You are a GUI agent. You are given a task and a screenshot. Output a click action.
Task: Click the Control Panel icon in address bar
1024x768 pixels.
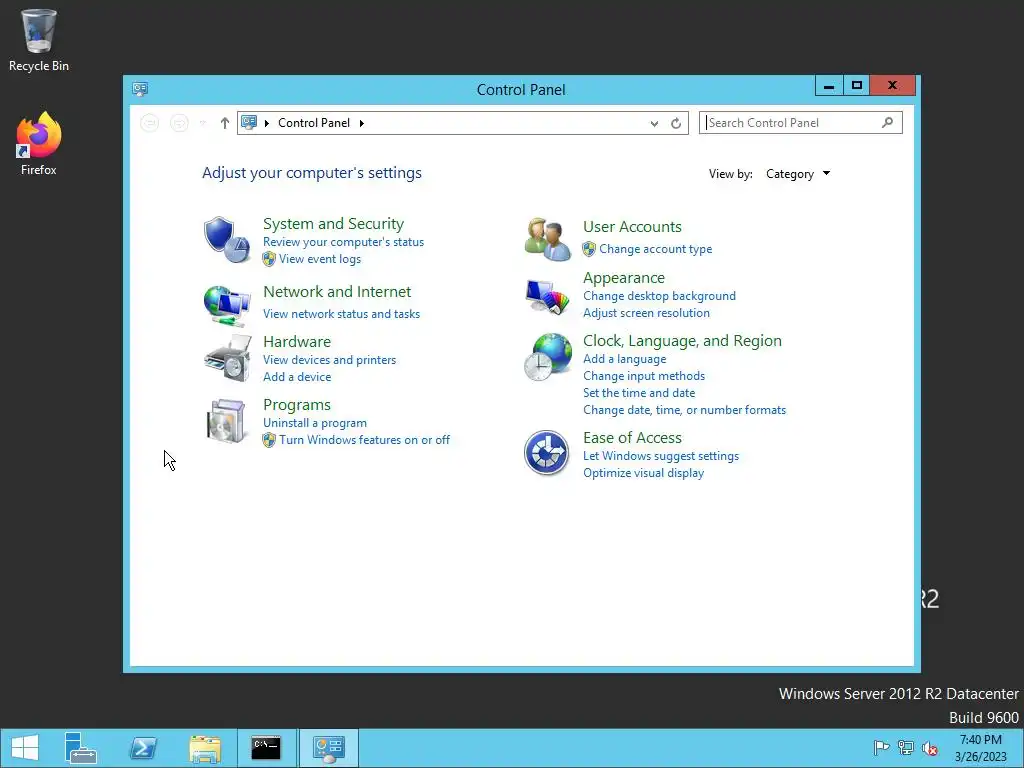[249, 122]
